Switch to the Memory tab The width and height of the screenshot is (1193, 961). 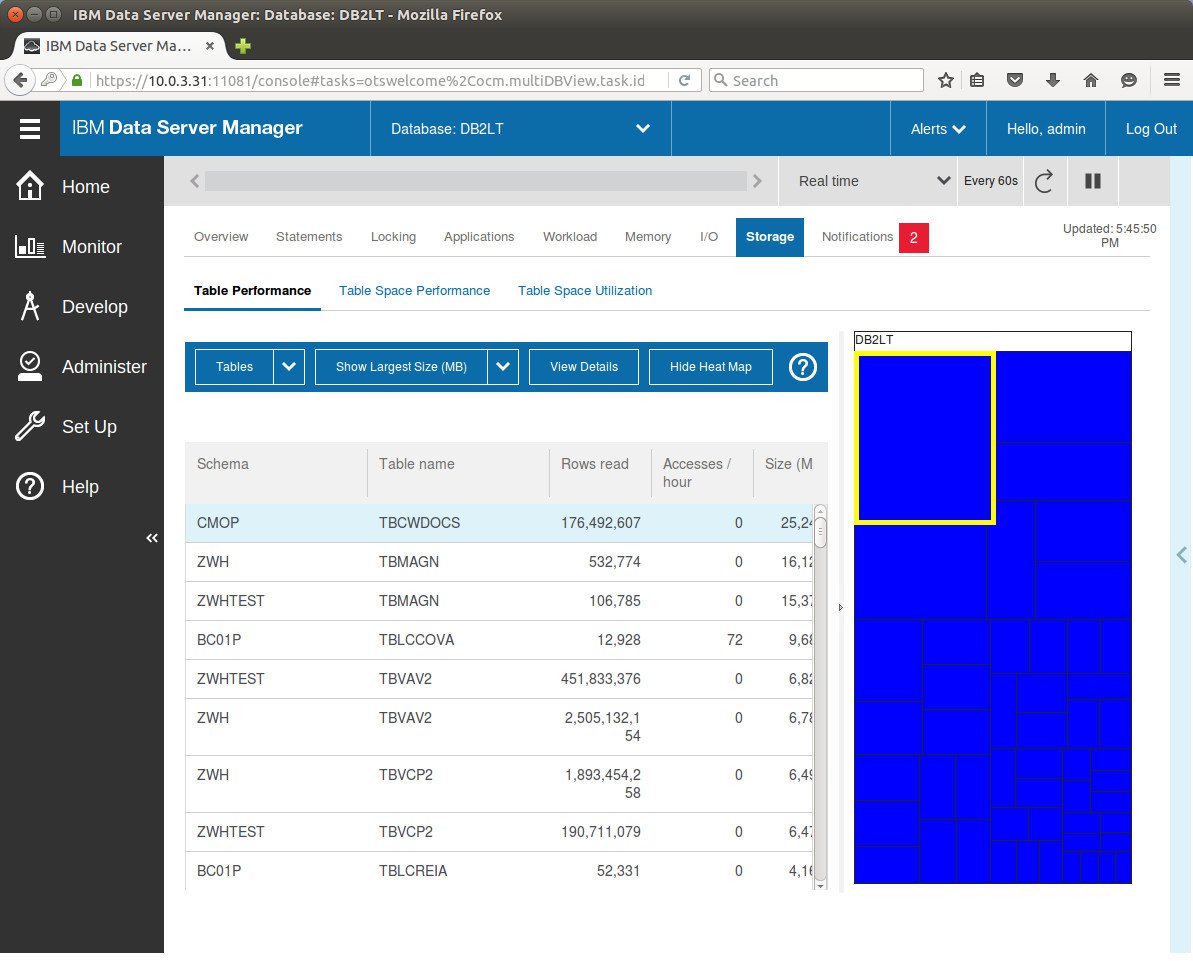648,237
